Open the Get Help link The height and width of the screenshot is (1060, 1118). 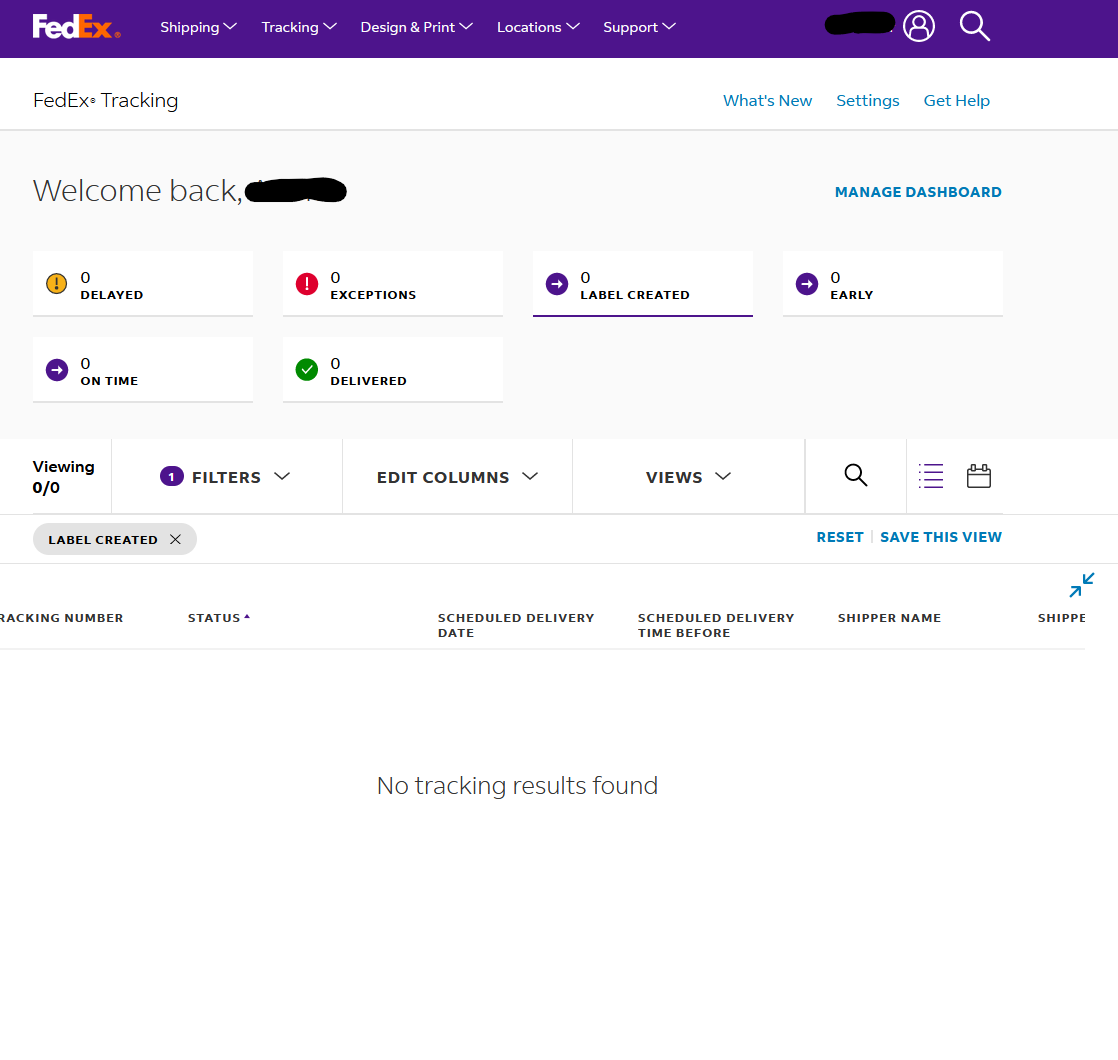[956, 100]
